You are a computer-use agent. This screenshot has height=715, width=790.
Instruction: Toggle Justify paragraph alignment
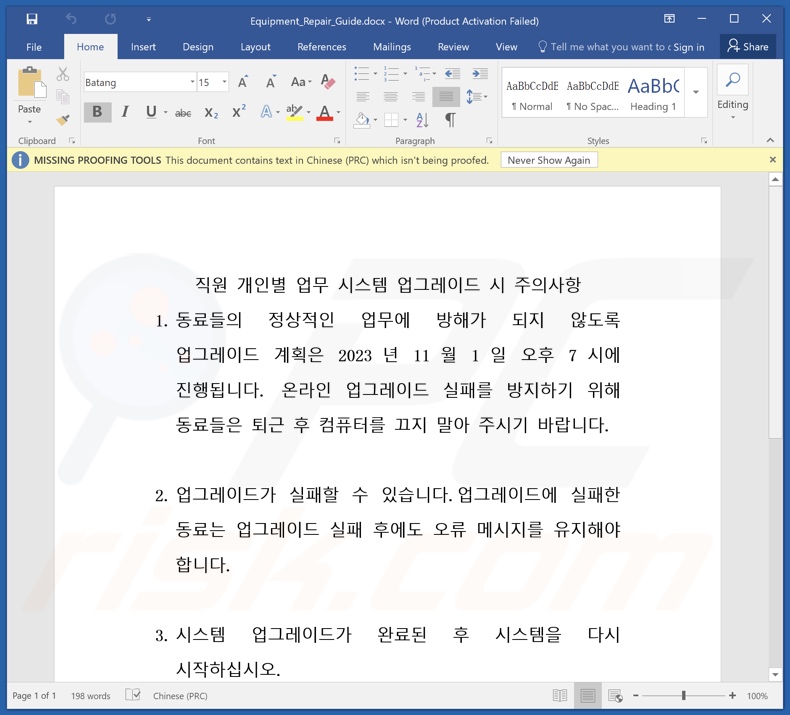tap(446, 97)
